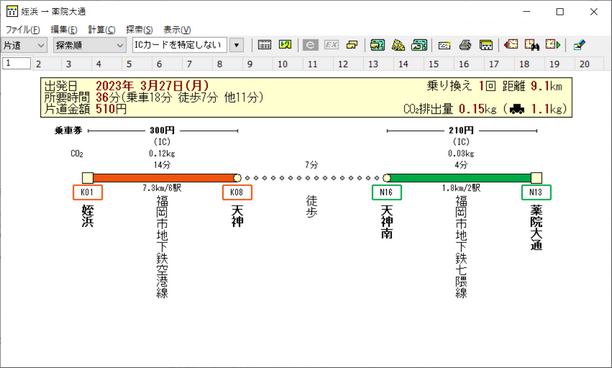Click the previous-train clock icon with red arrow

tap(511, 45)
